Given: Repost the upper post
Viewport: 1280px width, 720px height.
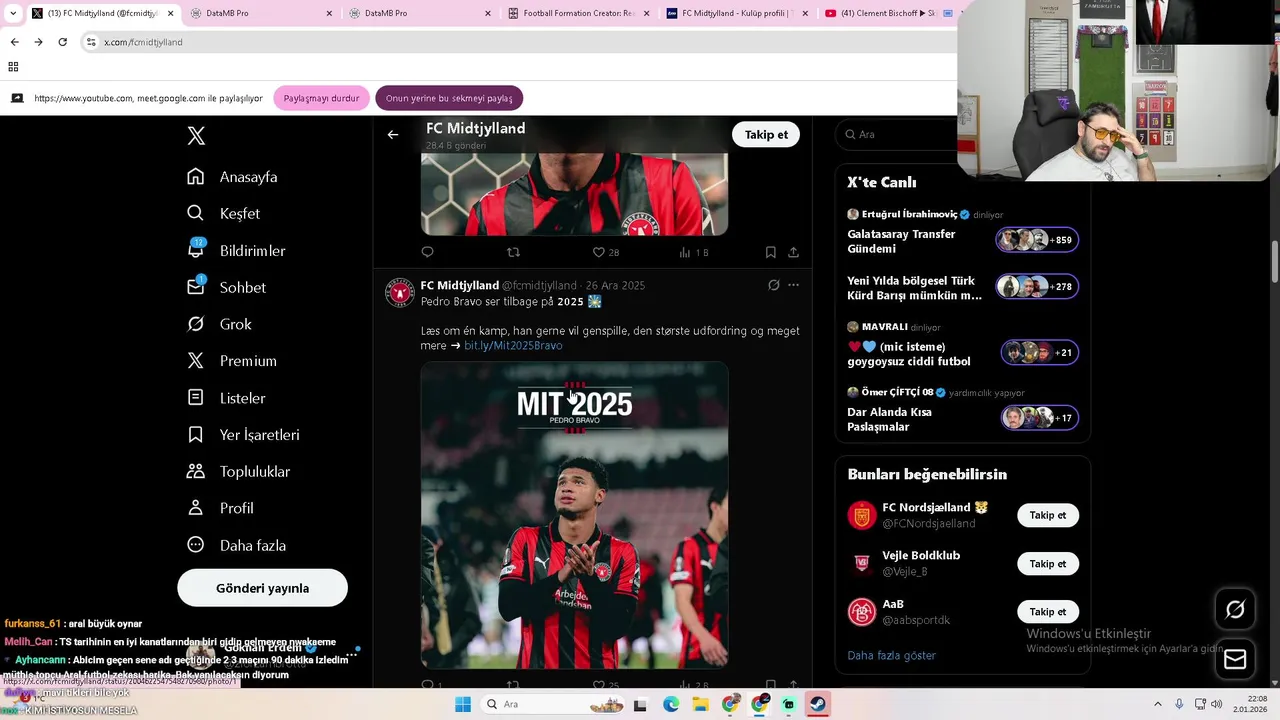Looking at the screenshot, I should pos(513,252).
